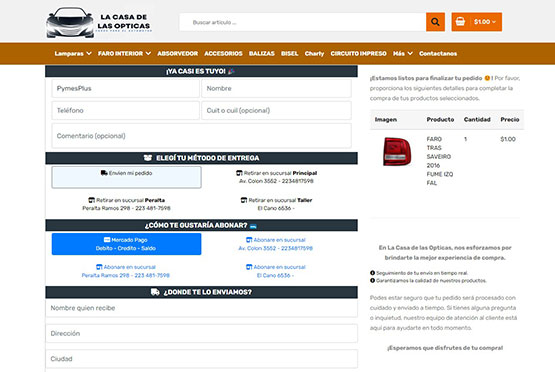The image size is (555, 372).
Task: Click store icon beside Abonare Av. Colon
Action: [x=249, y=240]
